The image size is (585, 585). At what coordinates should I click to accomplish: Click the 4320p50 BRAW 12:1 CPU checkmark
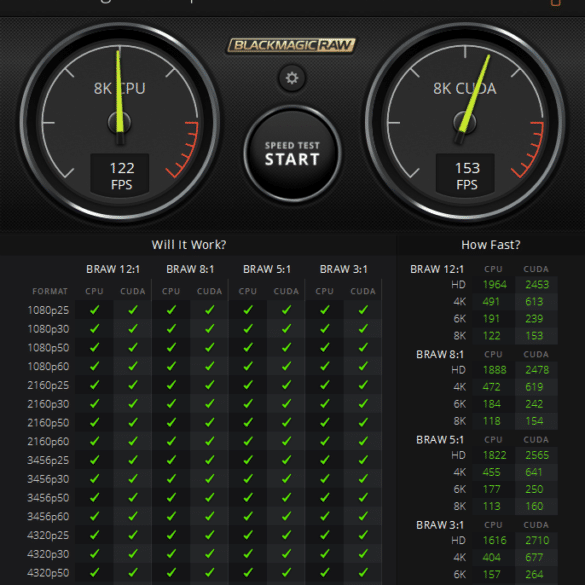(94, 572)
